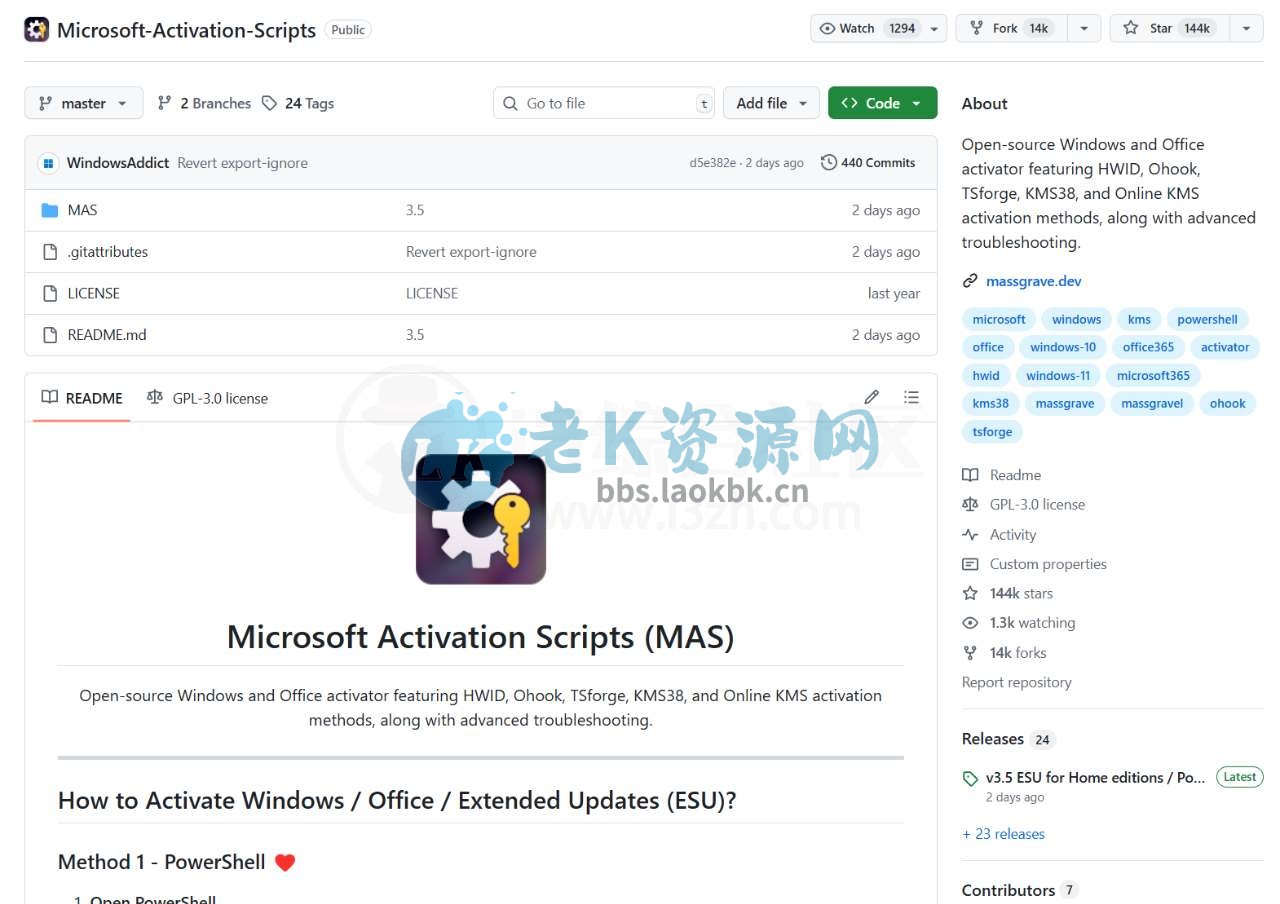Open commit hash d5e382e
The height and width of the screenshot is (904, 1280).
(x=712, y=163)
